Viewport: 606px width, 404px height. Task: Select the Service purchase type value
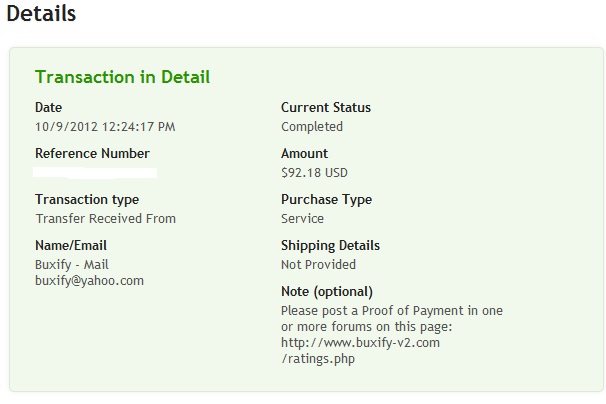click(x=302, y=218)
